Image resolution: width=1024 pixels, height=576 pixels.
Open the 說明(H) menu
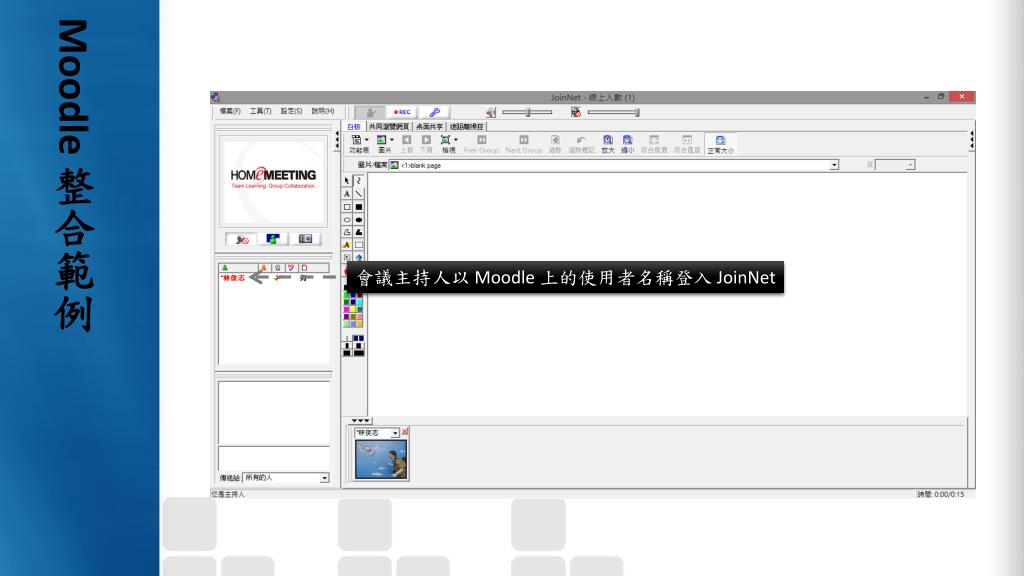323,111
